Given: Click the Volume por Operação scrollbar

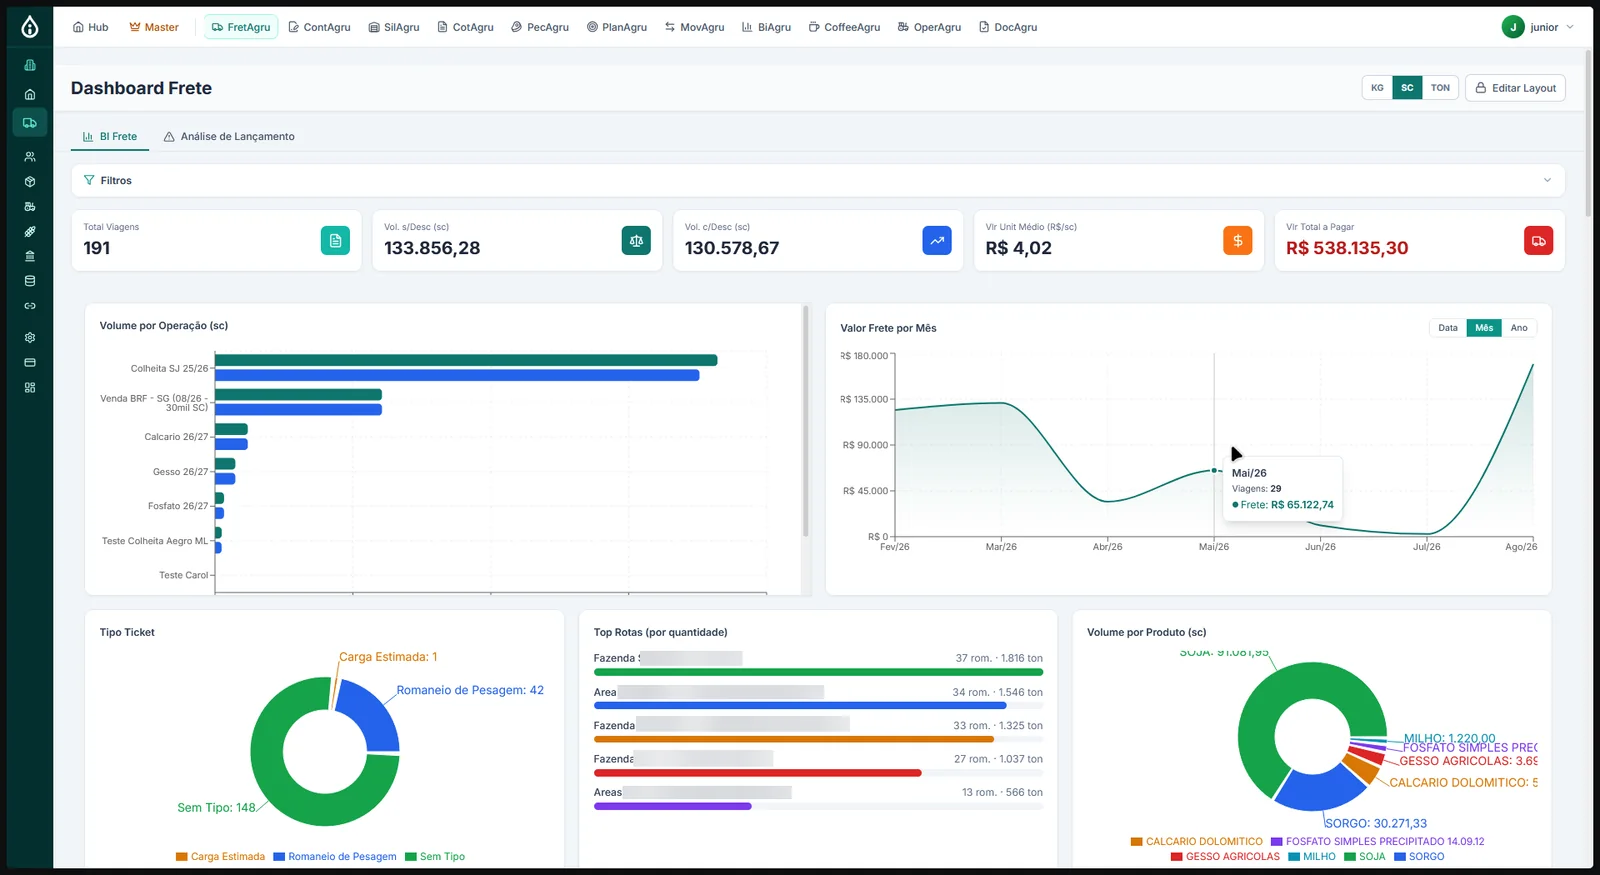Looking at the screenshot, I should [x=805, y=421].
